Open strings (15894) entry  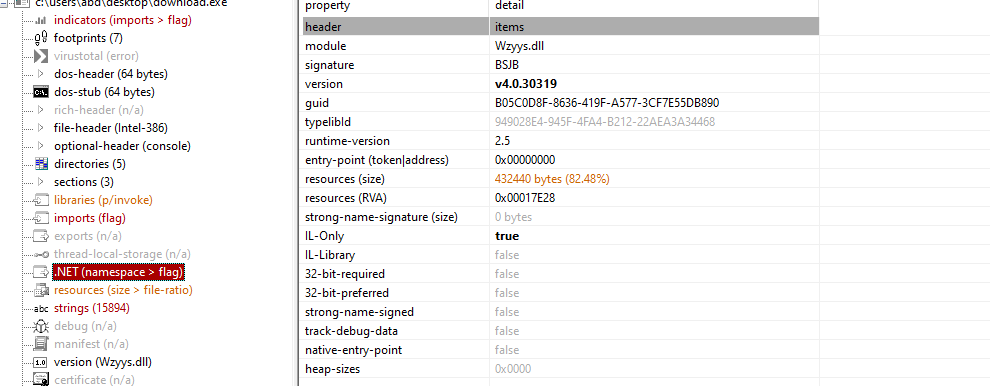92,308
